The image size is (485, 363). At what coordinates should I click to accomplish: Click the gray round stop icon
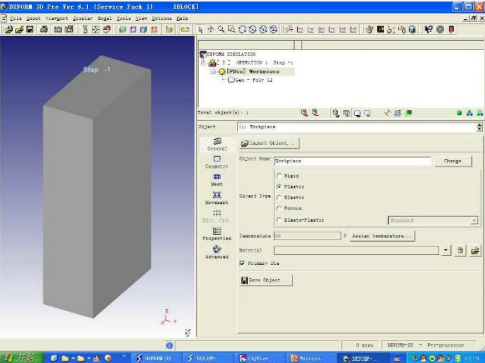tap(440, 30)
